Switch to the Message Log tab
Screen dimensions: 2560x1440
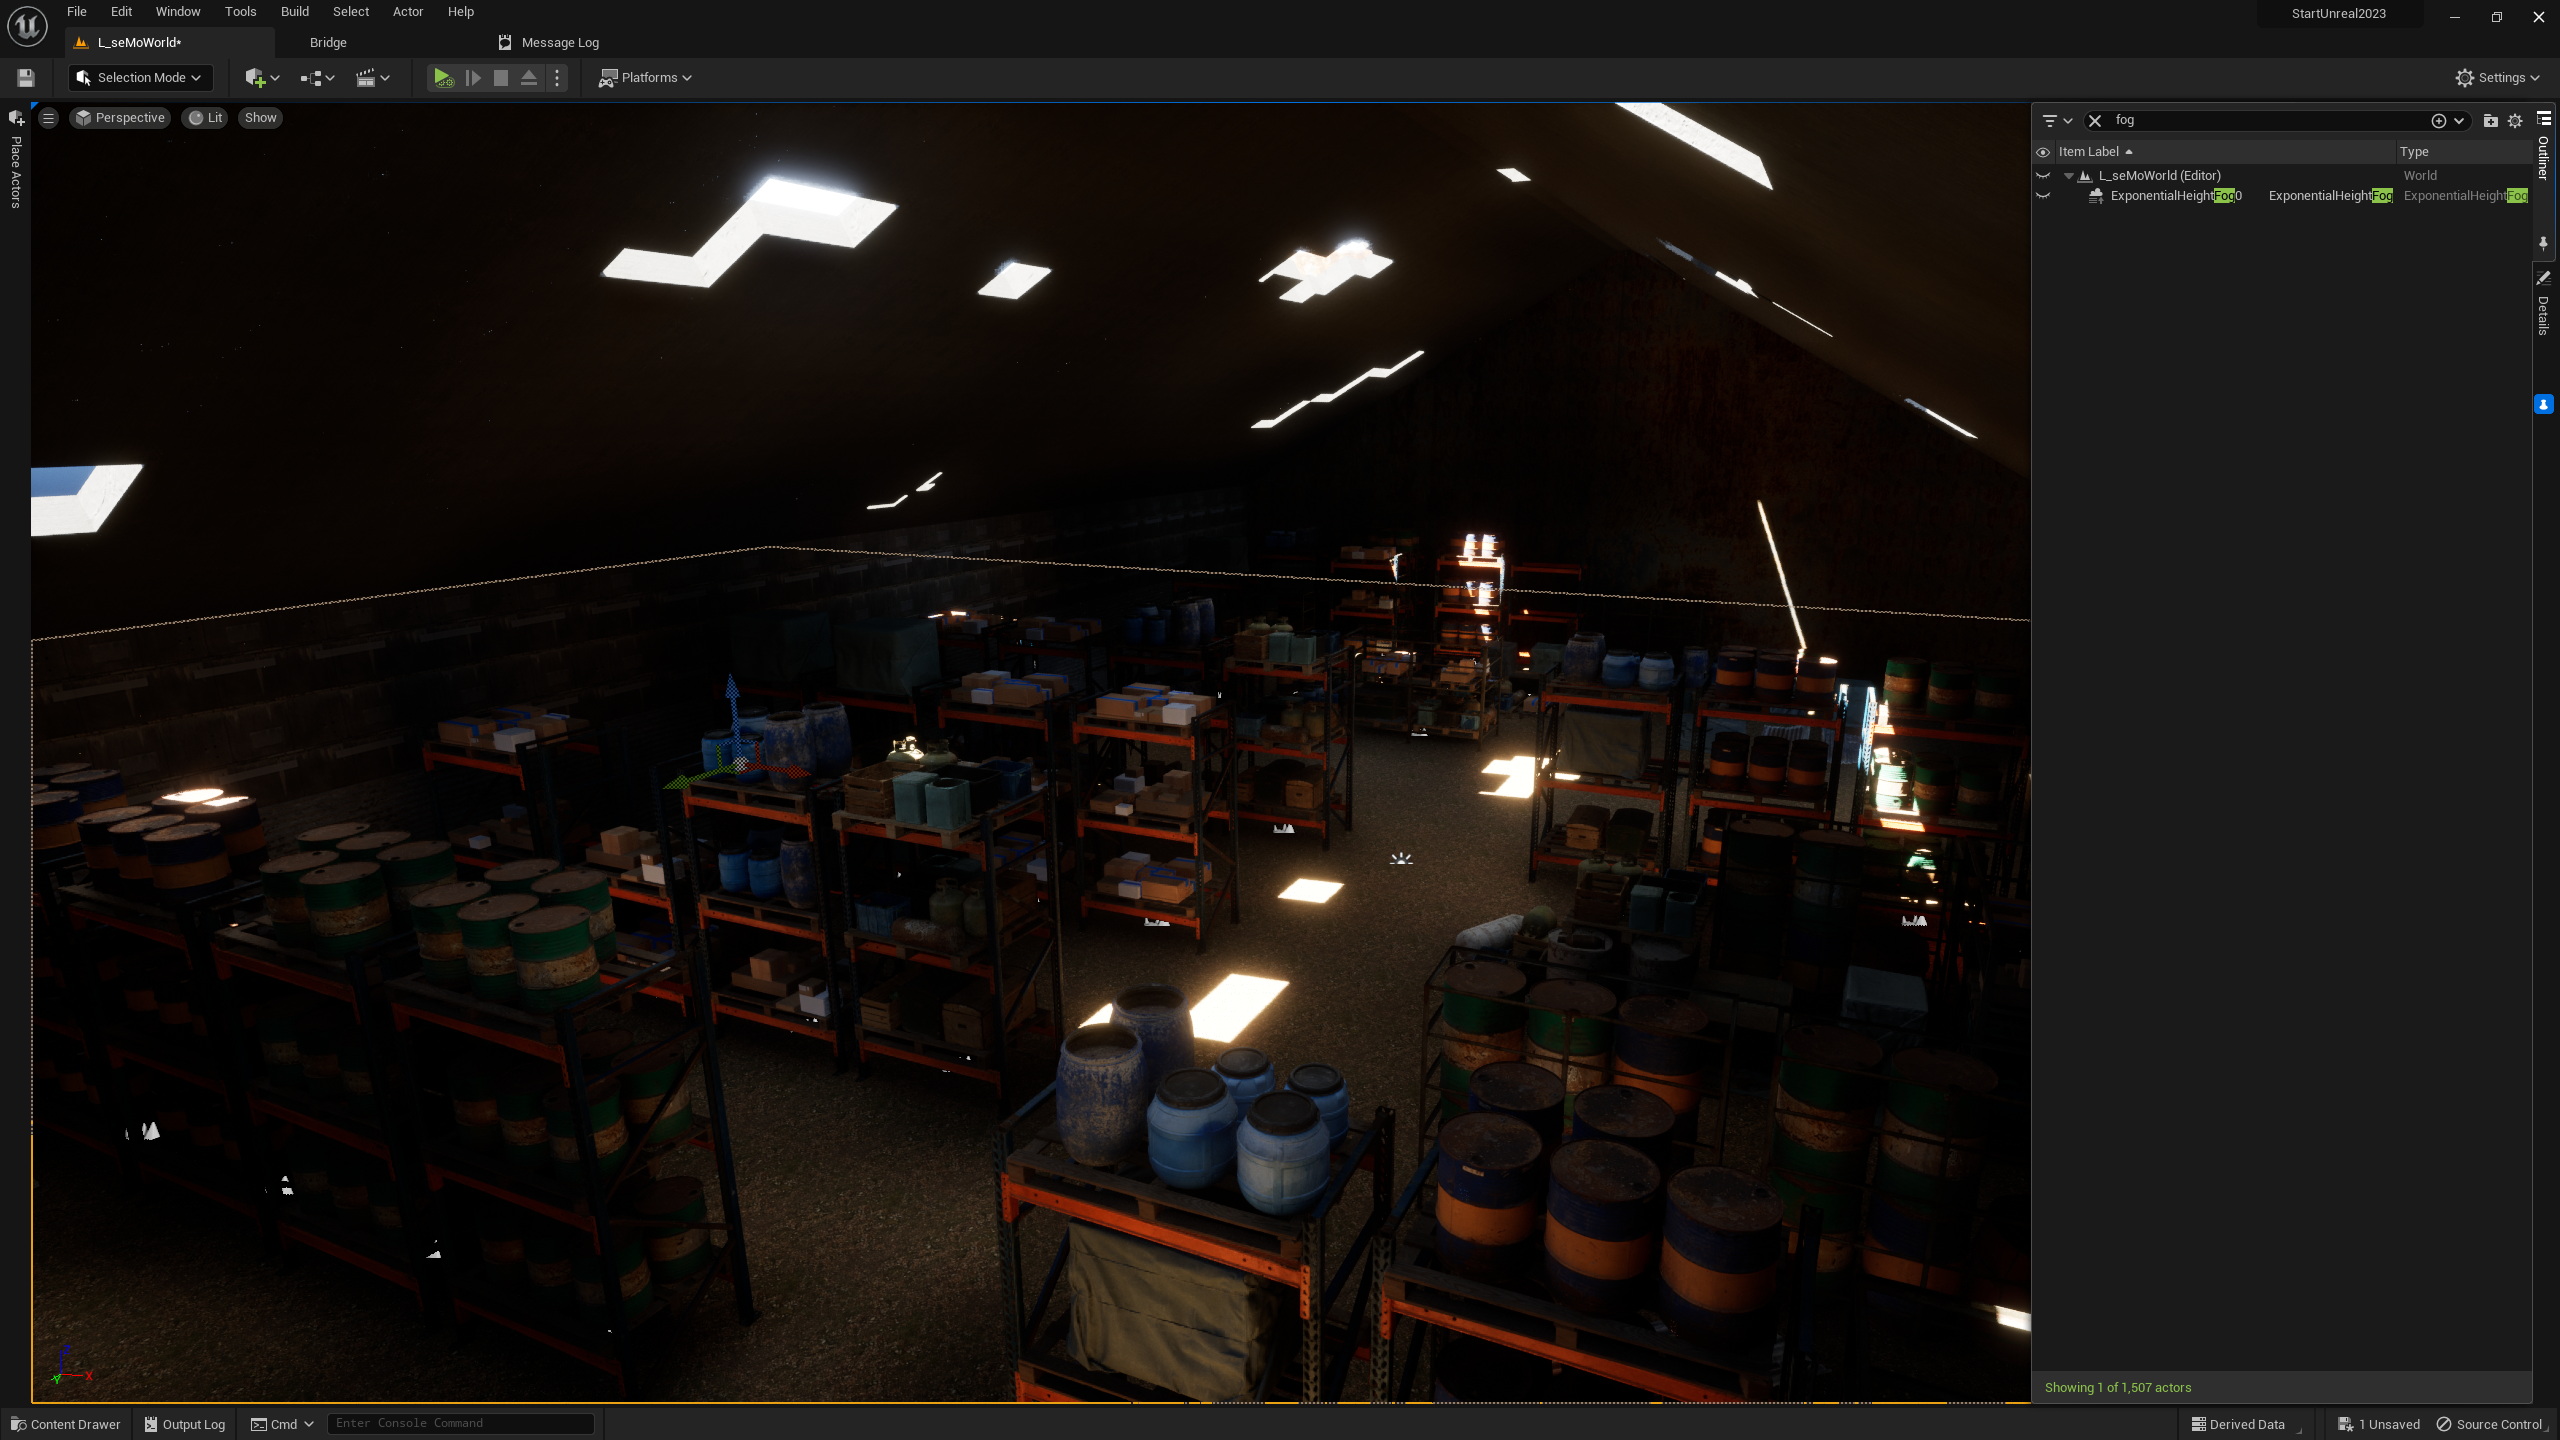click(x=559, y=42)
